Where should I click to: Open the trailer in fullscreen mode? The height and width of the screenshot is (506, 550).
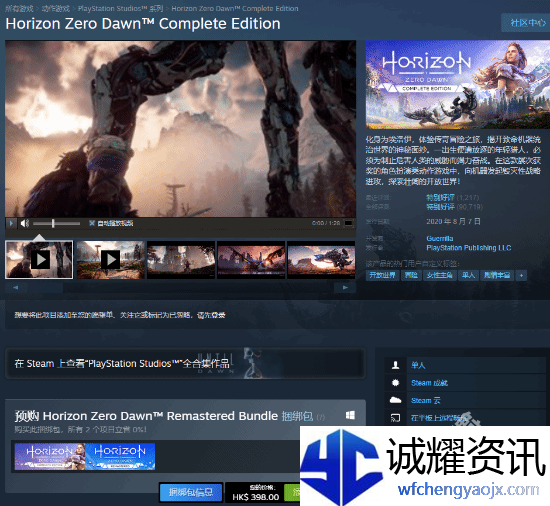(x=348, y=223)
